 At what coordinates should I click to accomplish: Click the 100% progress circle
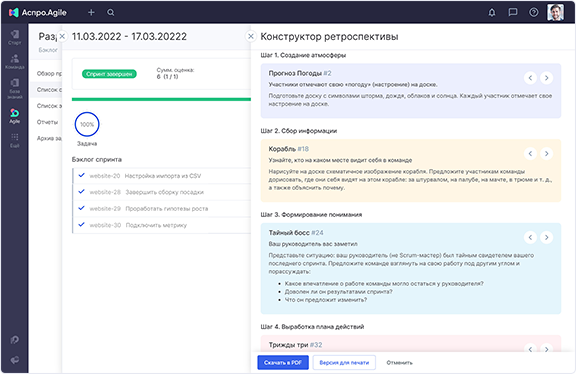(87, 124)
